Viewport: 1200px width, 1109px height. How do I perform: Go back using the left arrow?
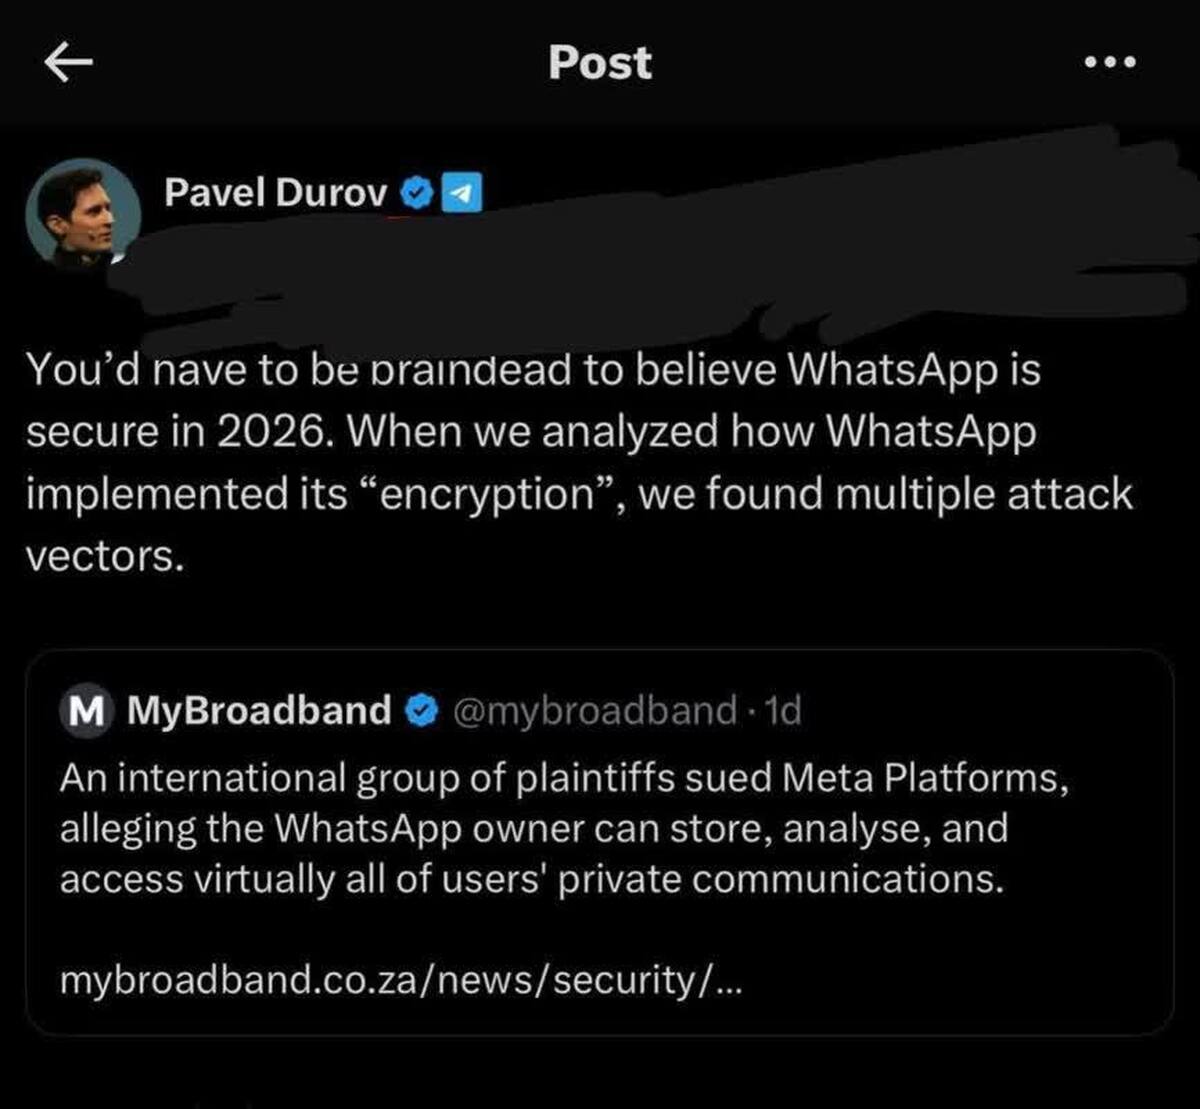(x=68, y=63)
